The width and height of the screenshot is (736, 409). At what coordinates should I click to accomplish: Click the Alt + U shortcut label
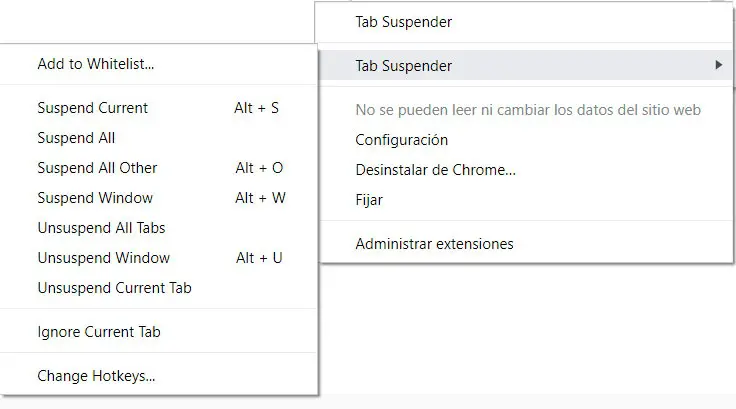pyautogui.click(x=259, y=258)
